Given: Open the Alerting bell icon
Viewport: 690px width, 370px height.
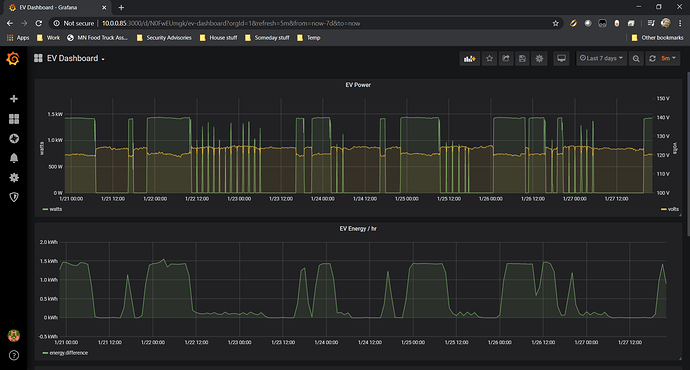Looking at the screenshot, I should [14, 158].
